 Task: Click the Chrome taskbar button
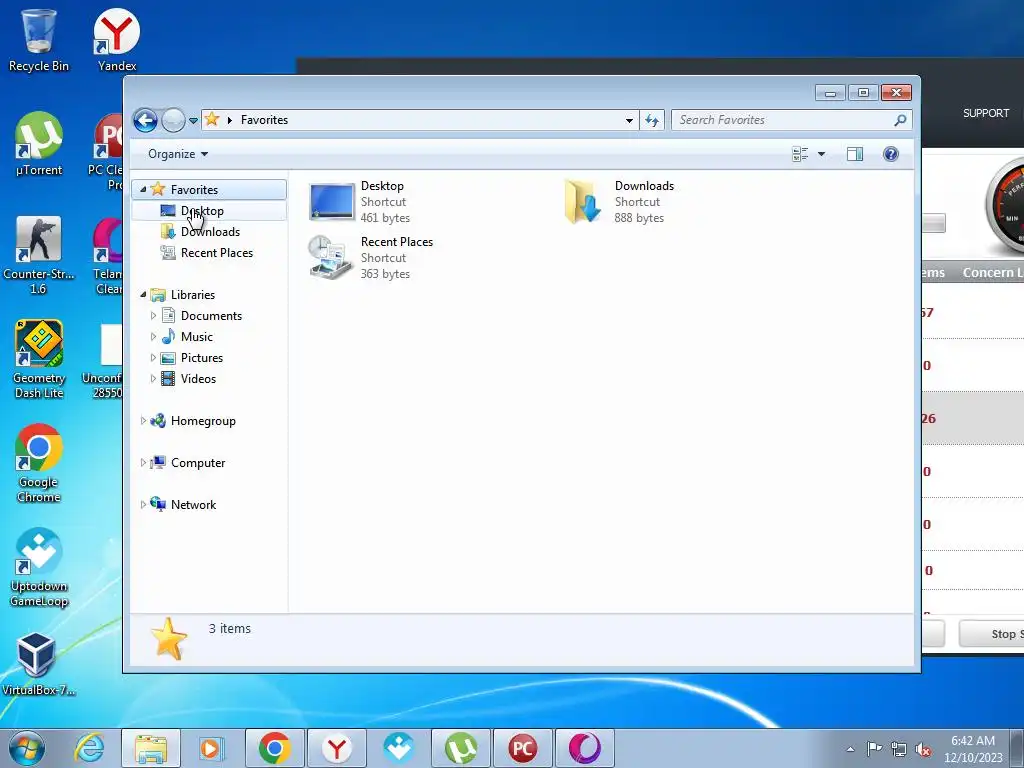pyautogui.click(x=274, y=748)
